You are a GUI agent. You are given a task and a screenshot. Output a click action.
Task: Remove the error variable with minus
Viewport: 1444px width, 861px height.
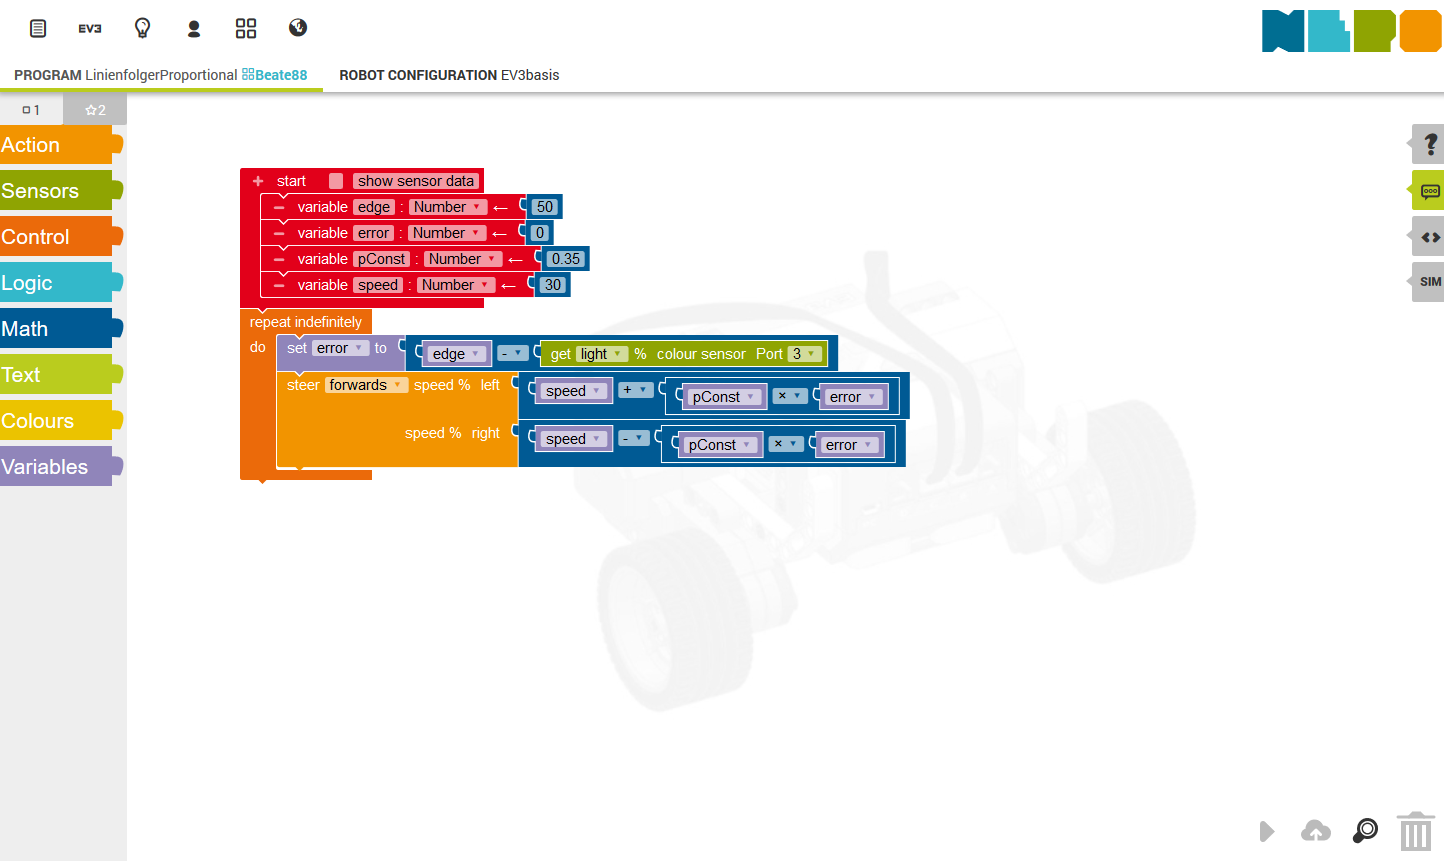tap(279, 233)
